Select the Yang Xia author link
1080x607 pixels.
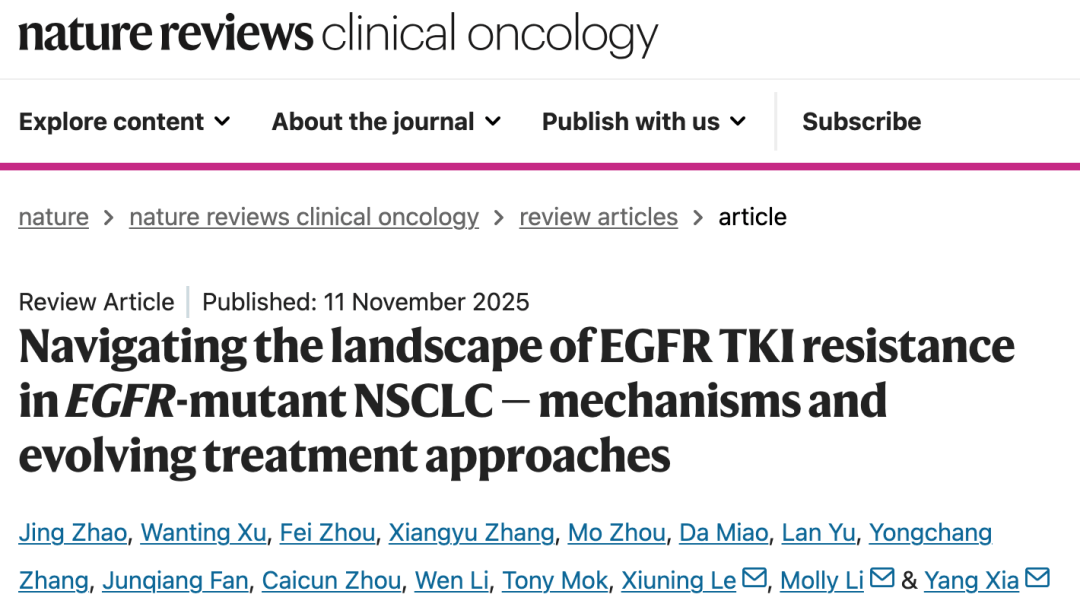971,580
